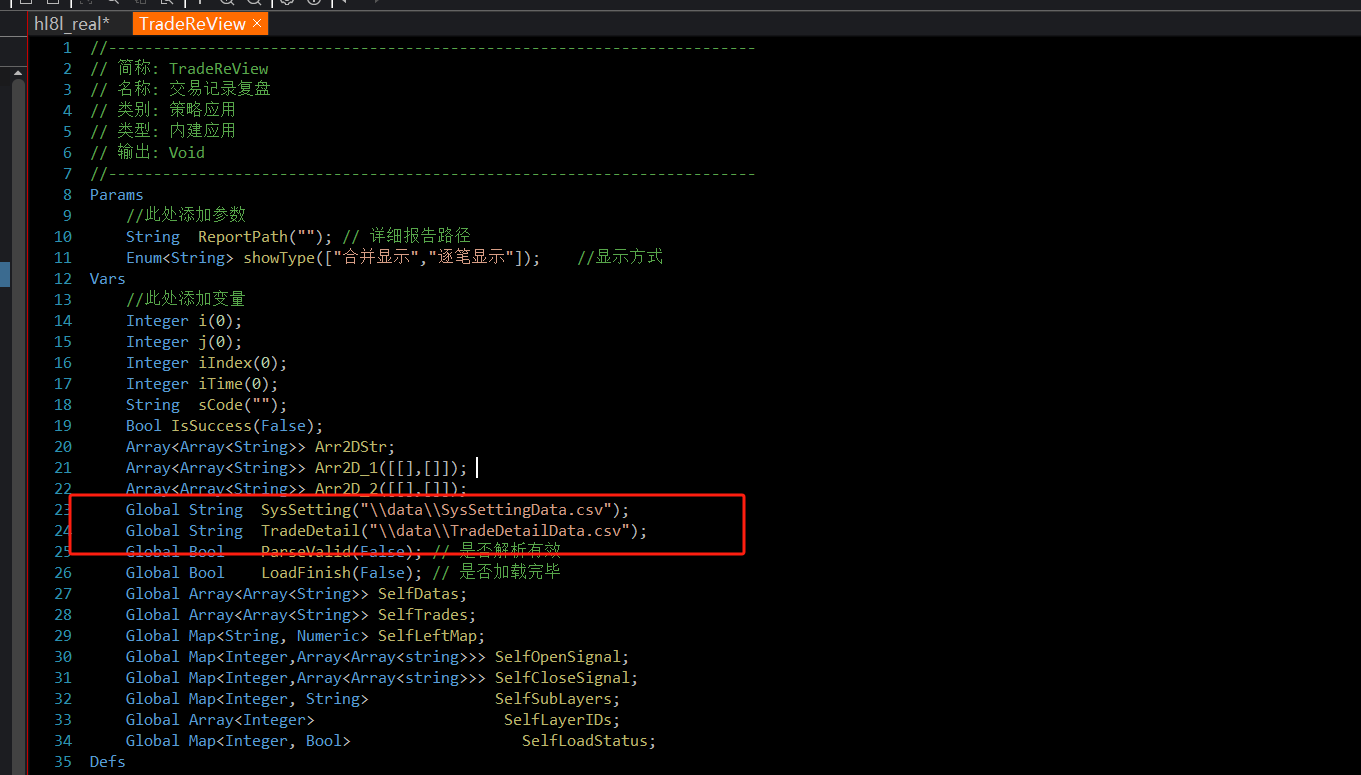Click 'LoadFinish(False);' in the code
This screenshot has width=1361, height=775.
click(x=342, y=573)
